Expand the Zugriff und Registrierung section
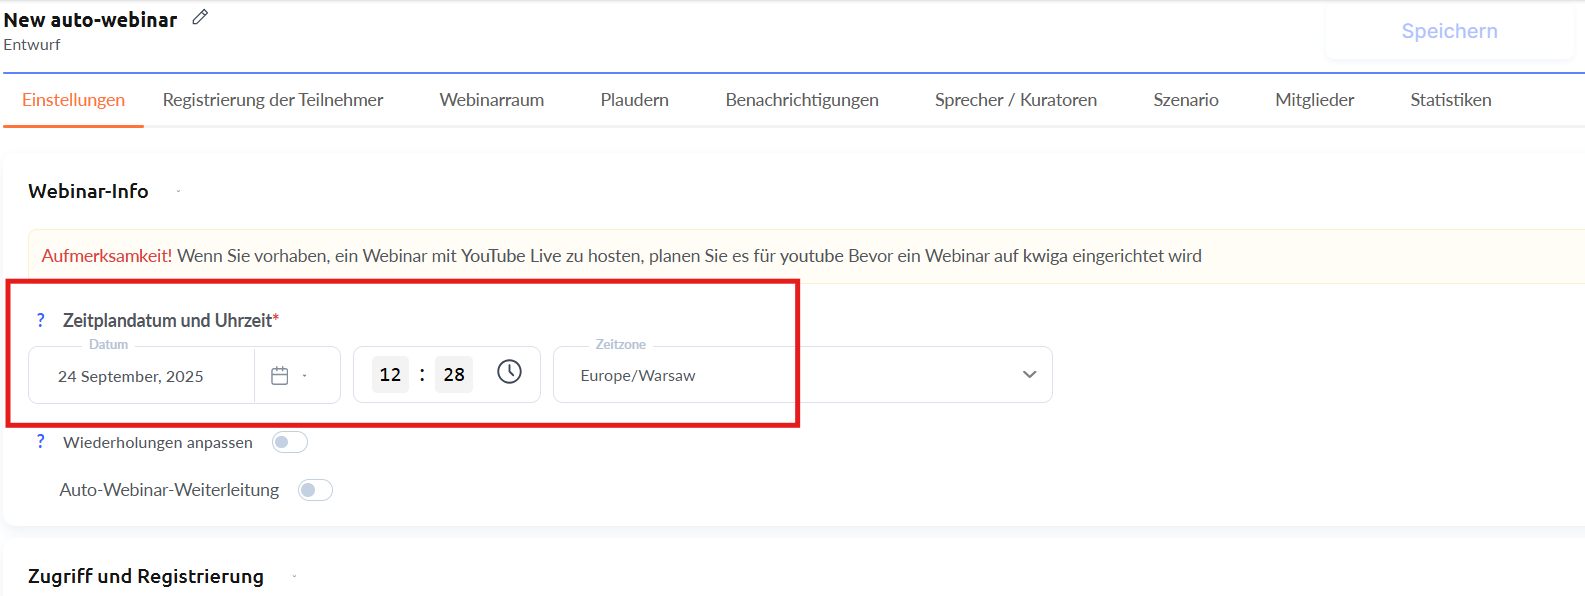Image resolution: width=1585 pixels, height=596 pixels. point(294,576)
